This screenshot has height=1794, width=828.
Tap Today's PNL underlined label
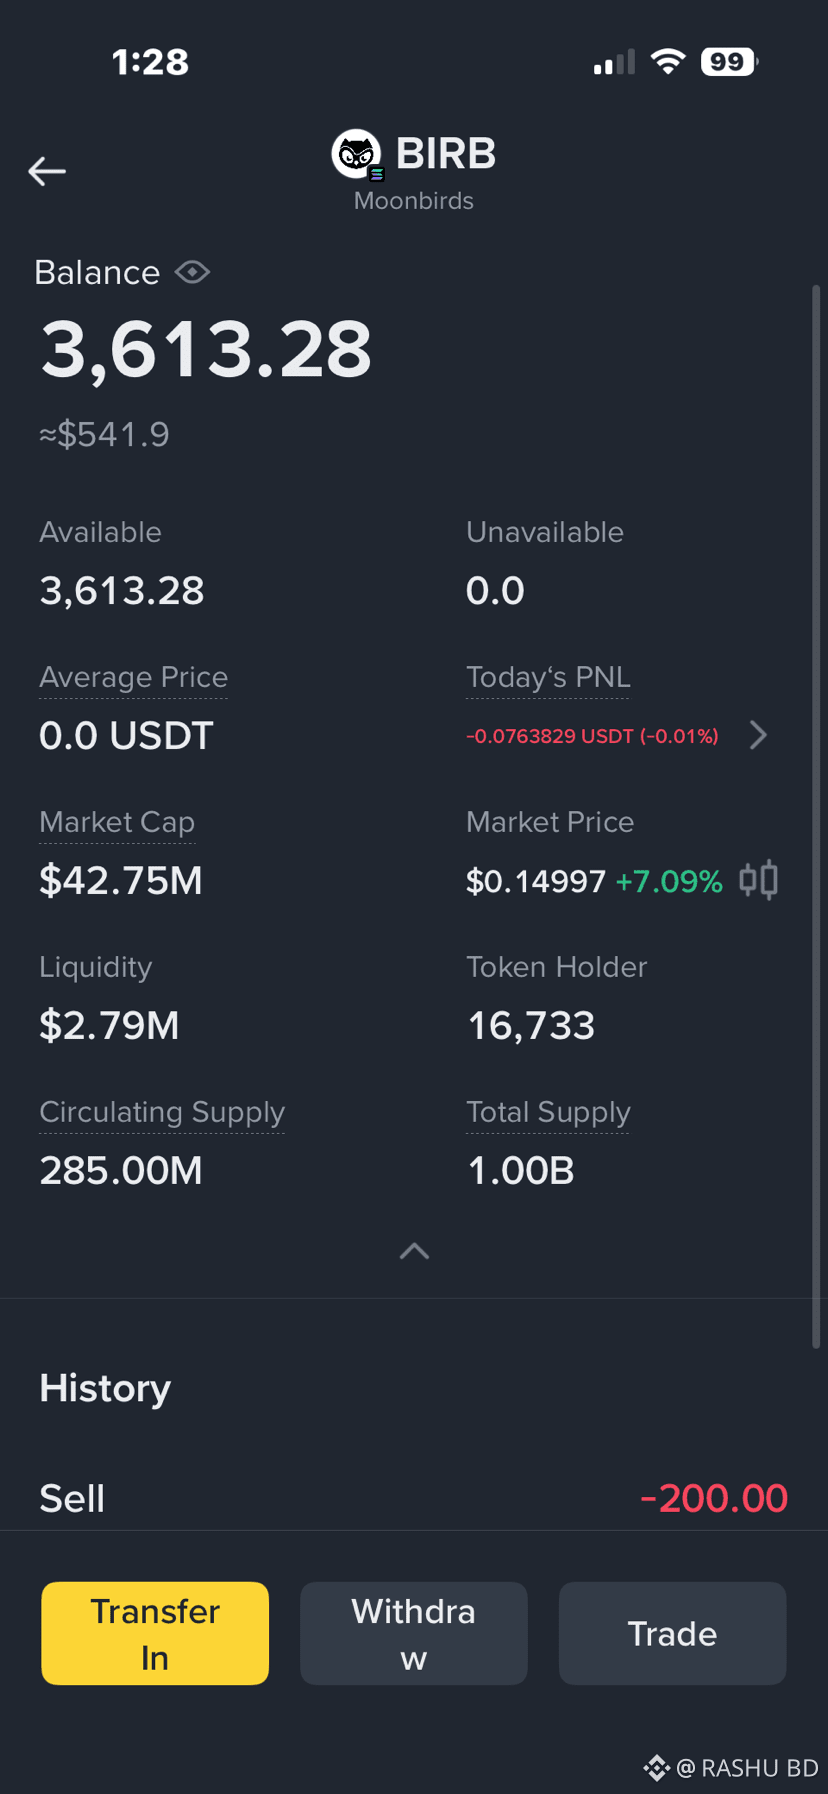point(548,677)
